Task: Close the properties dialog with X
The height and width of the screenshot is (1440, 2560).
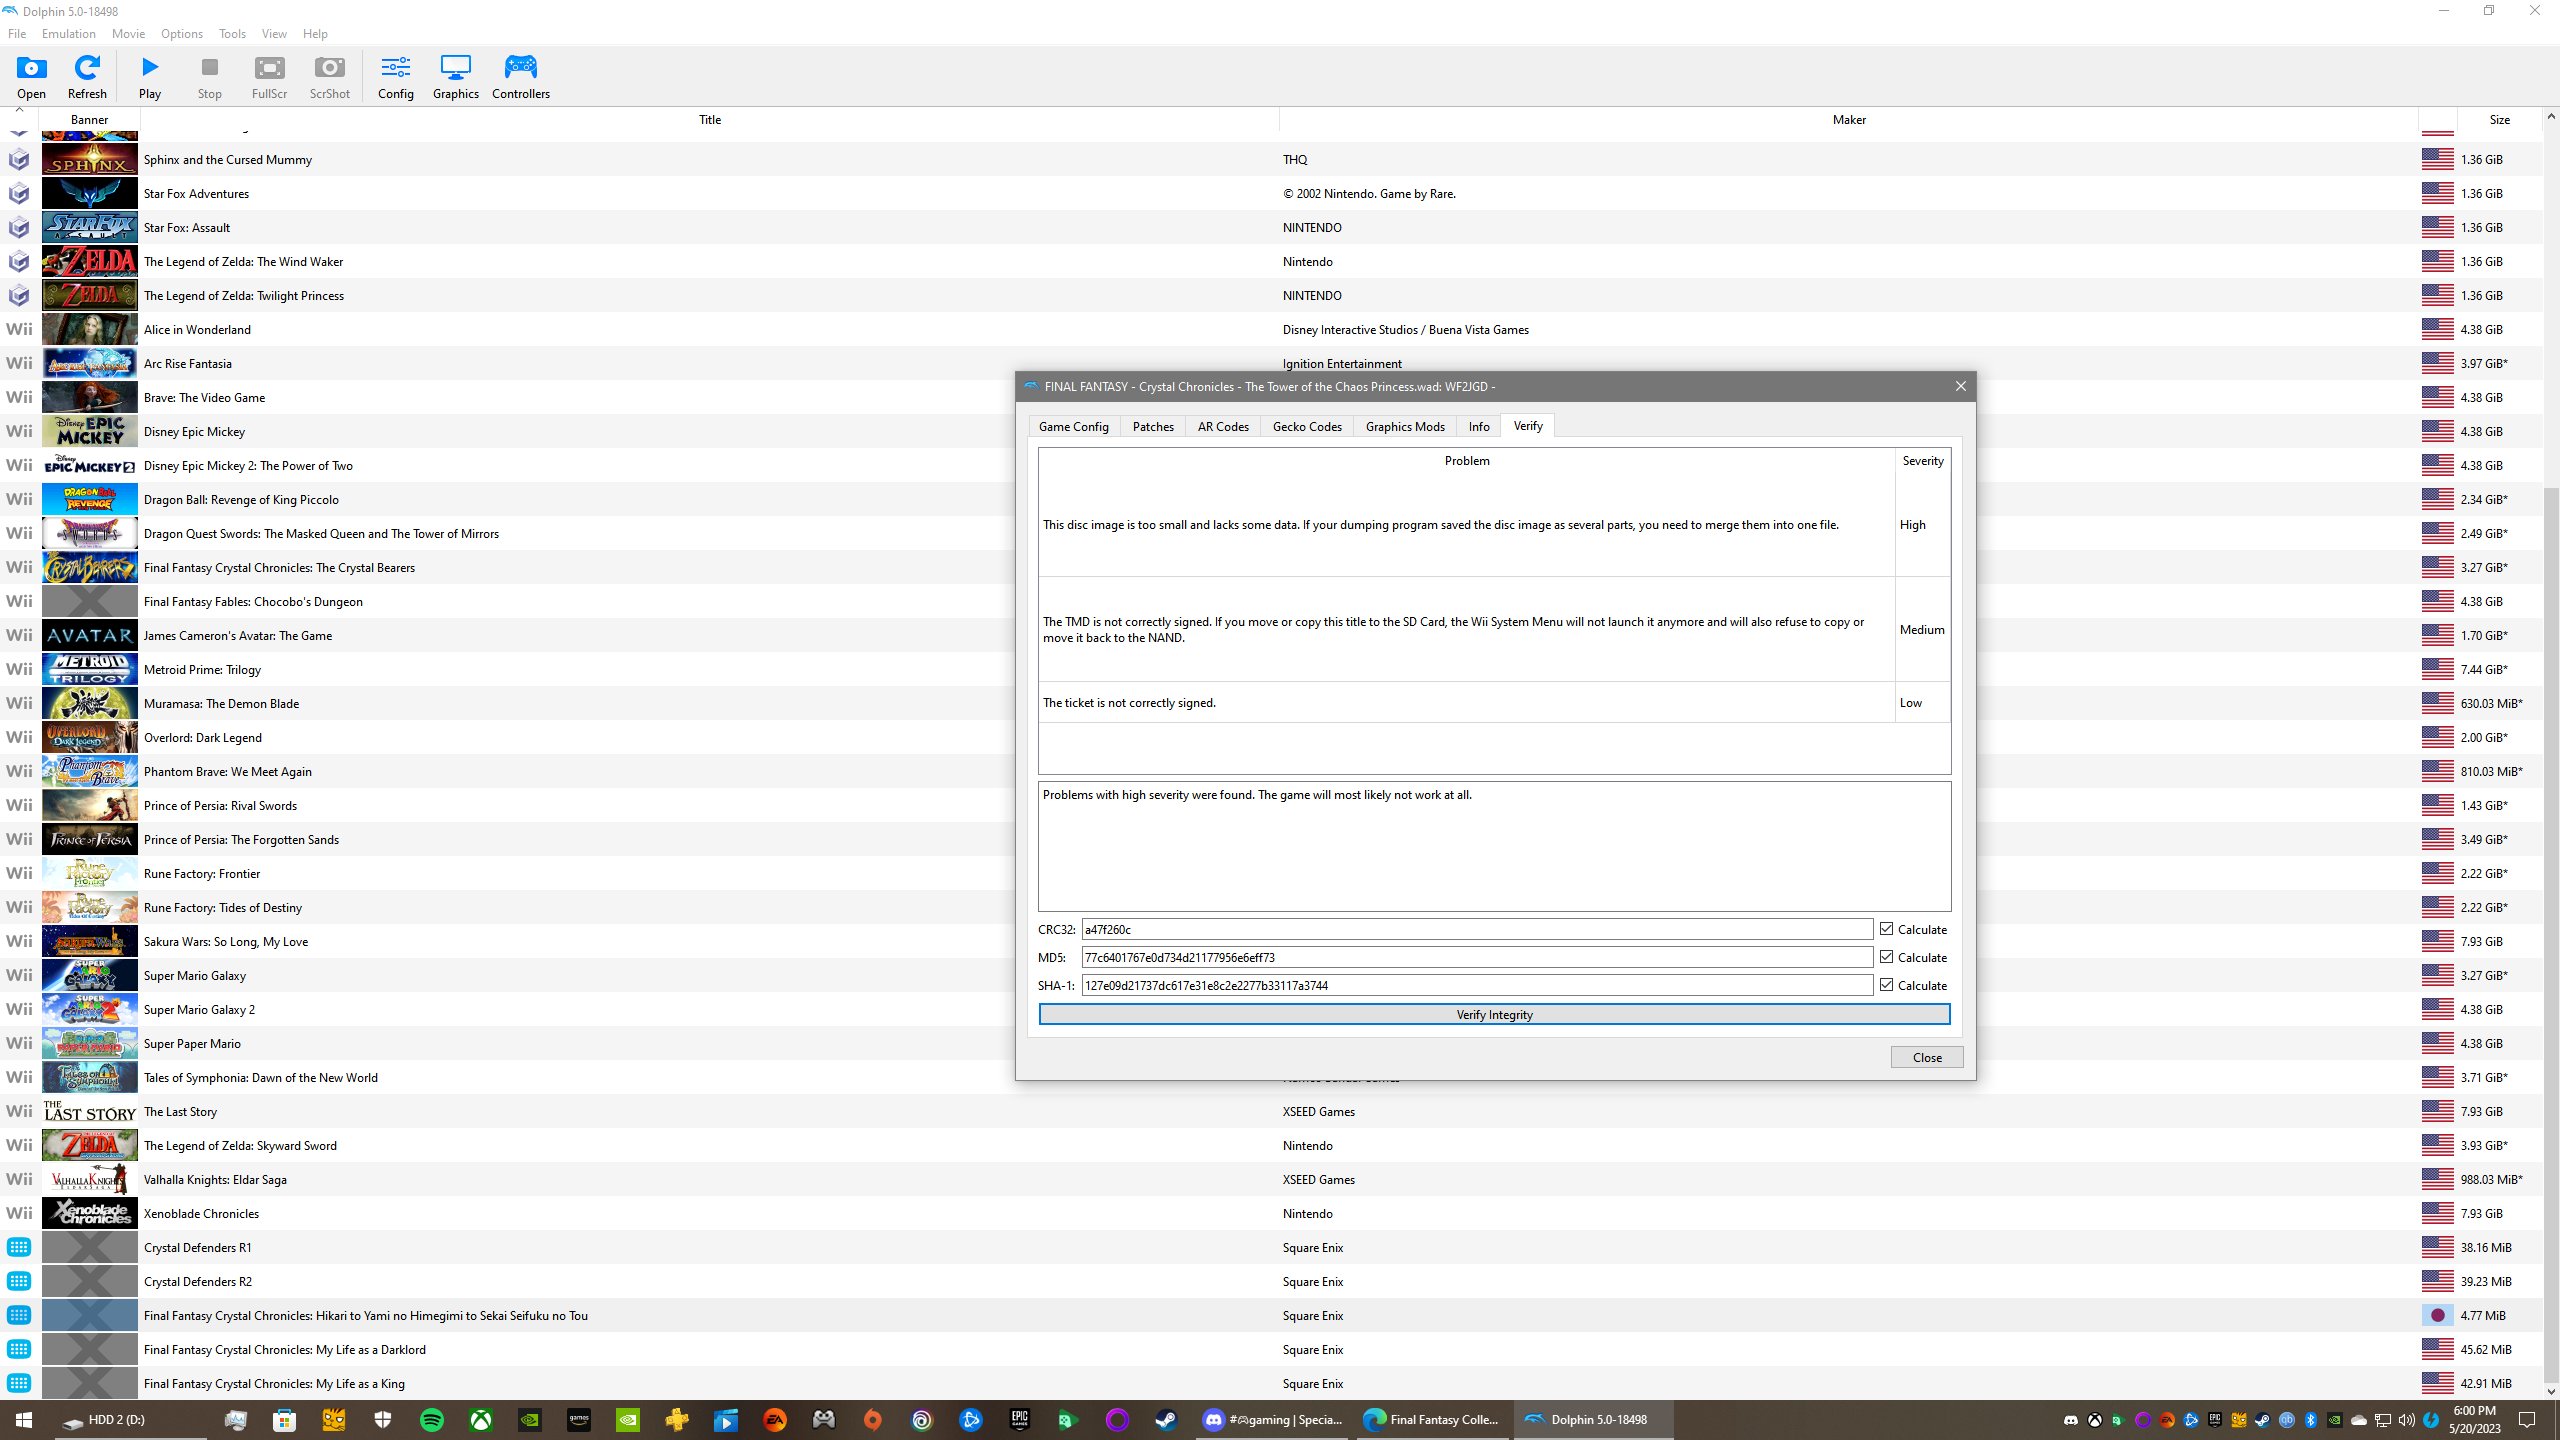Action: point(1960,387)
